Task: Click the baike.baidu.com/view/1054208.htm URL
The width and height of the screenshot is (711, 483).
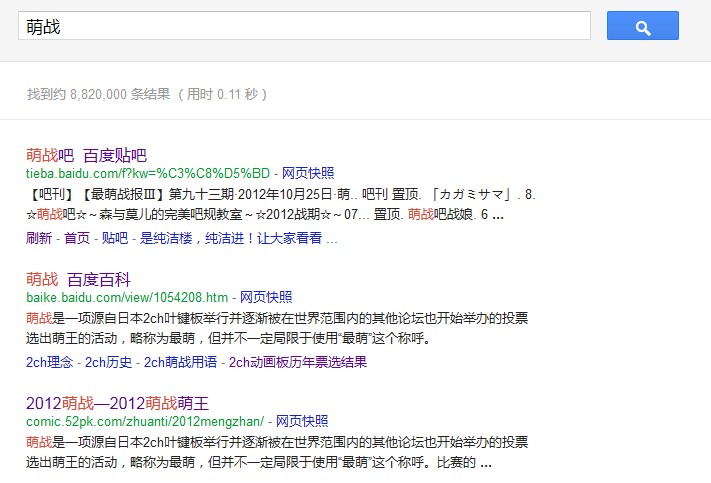Action: coord(127,298)
